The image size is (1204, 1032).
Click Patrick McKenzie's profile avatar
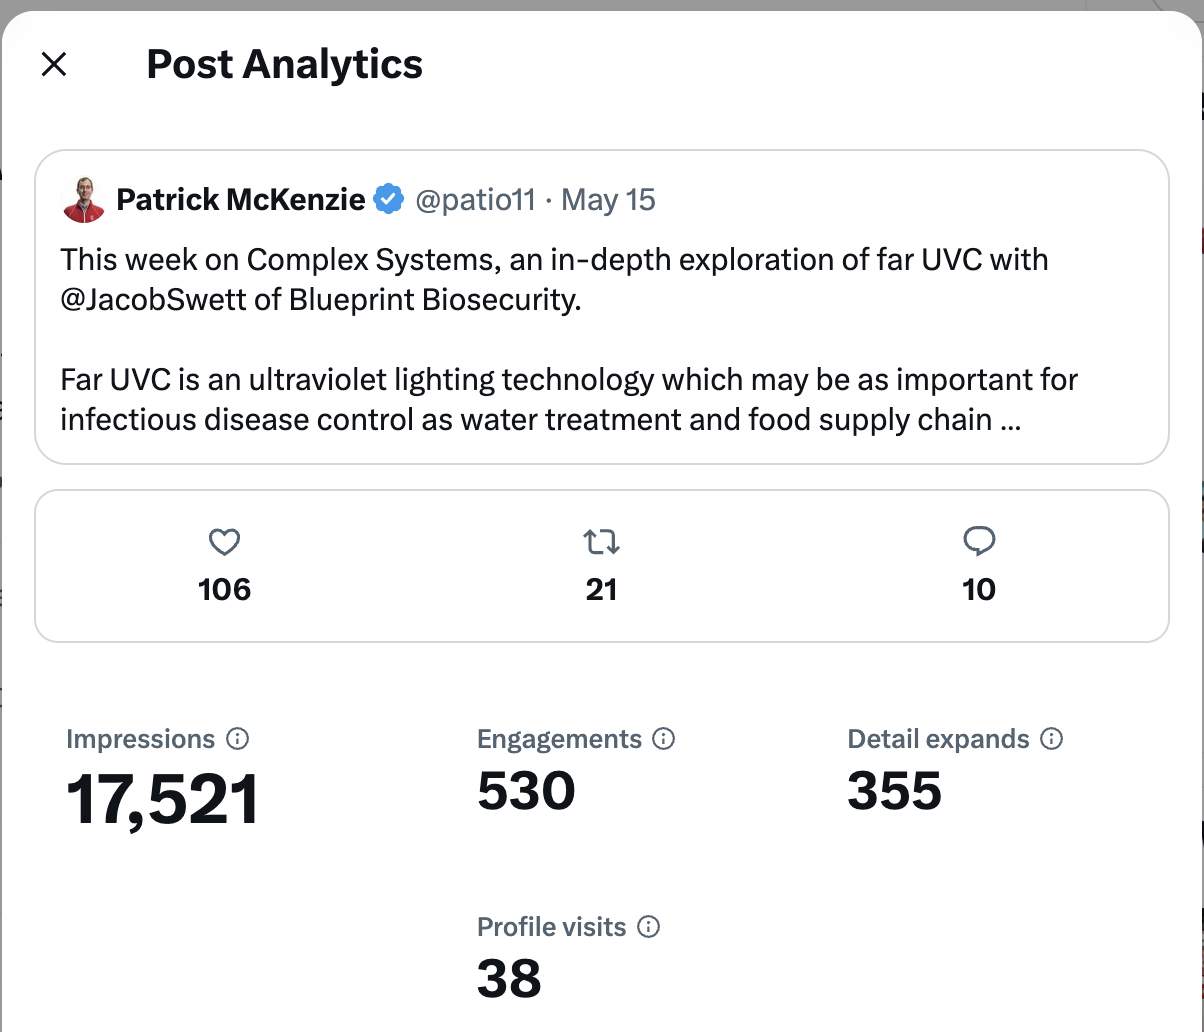[x=84, y=200]
